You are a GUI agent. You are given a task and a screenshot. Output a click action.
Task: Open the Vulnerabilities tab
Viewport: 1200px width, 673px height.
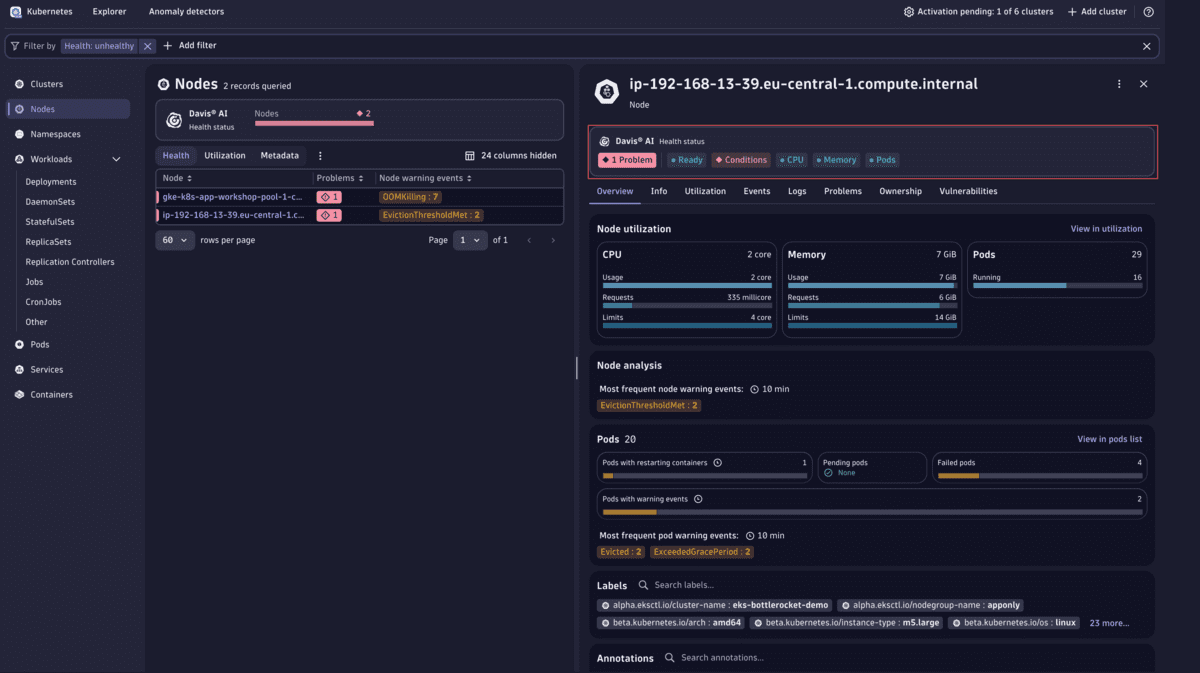pos(968,191)
